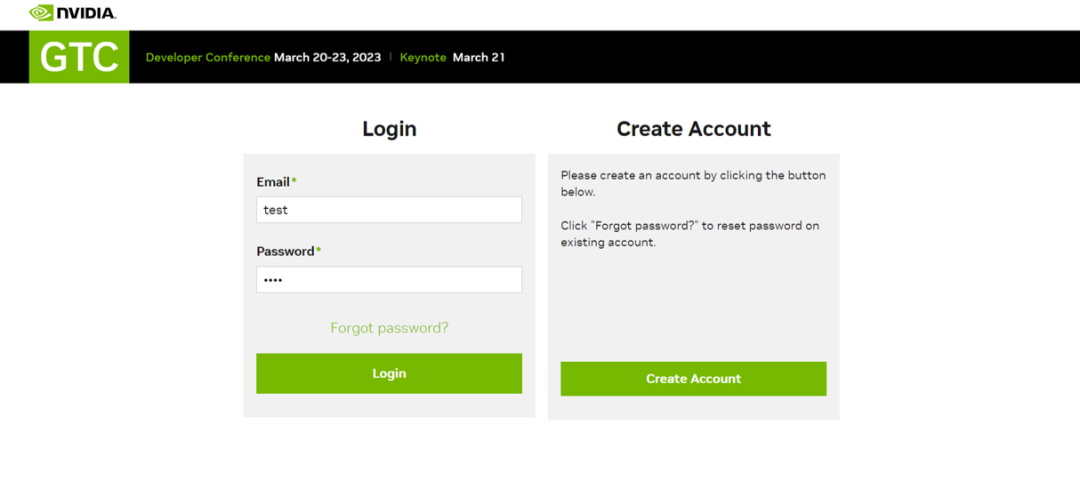Viewport: 1080px width, 481px height.
Task: Focus the Email input containing "test"
Action: [389, 210]
